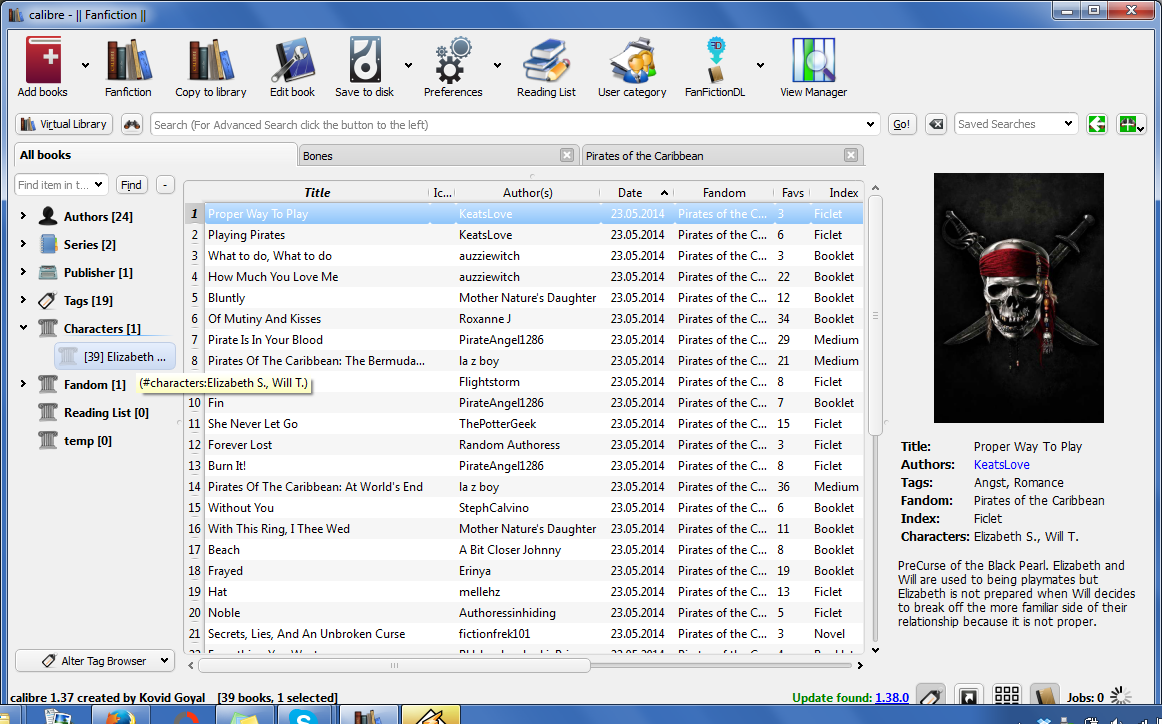Viewport: 1162px width, 724px height.
Task: Open the search history dropdown arrow
Action: [x=870, y=124]
